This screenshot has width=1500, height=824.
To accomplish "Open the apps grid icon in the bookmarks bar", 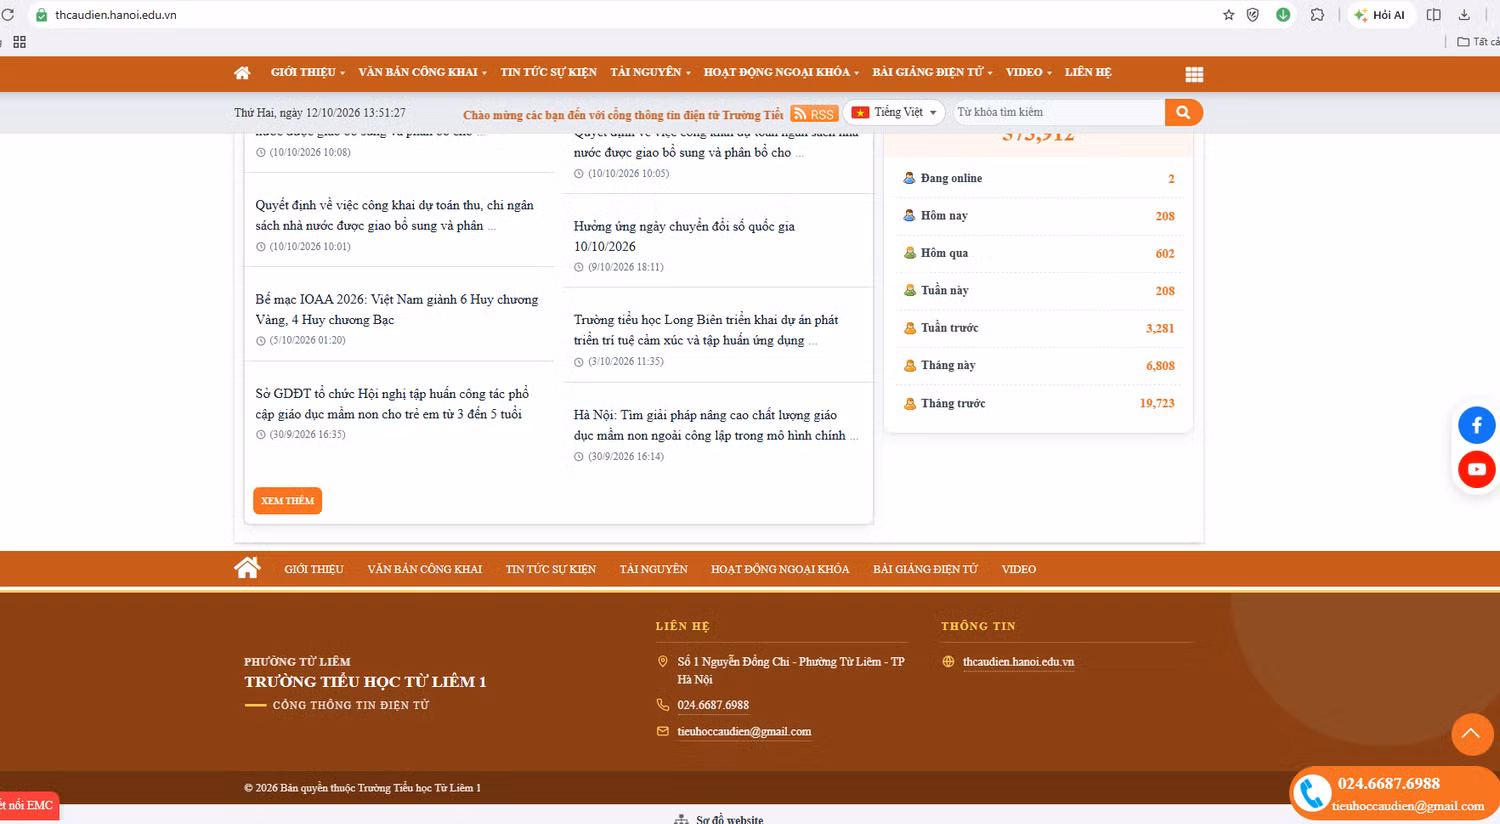I will [20, 42].
